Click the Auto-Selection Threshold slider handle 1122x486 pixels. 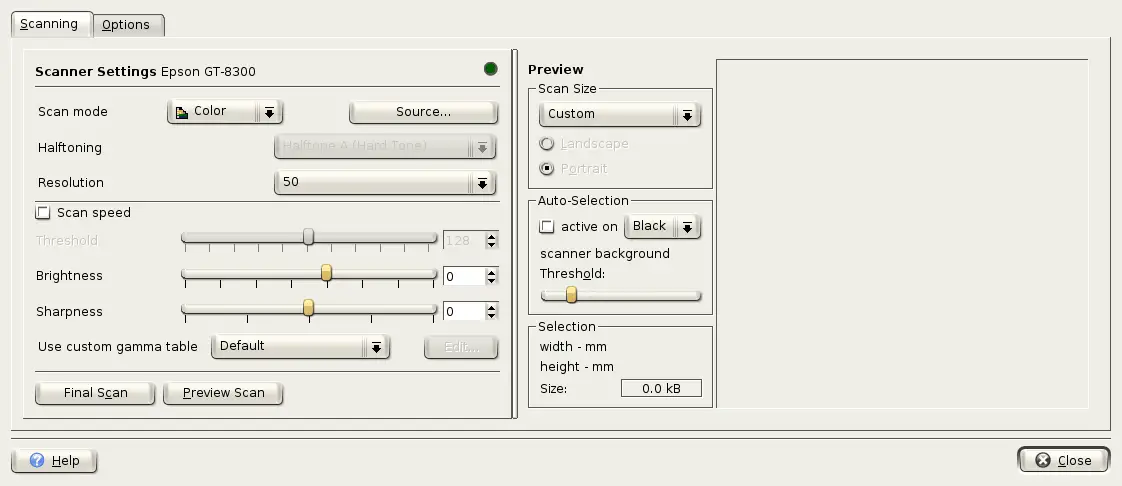click(x=571, y=294)
